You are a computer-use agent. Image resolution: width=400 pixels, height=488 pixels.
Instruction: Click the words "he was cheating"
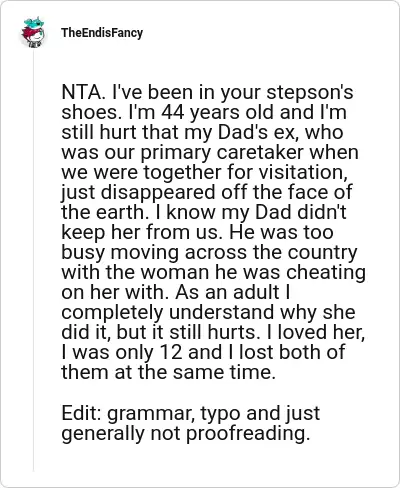click(290, 272)
